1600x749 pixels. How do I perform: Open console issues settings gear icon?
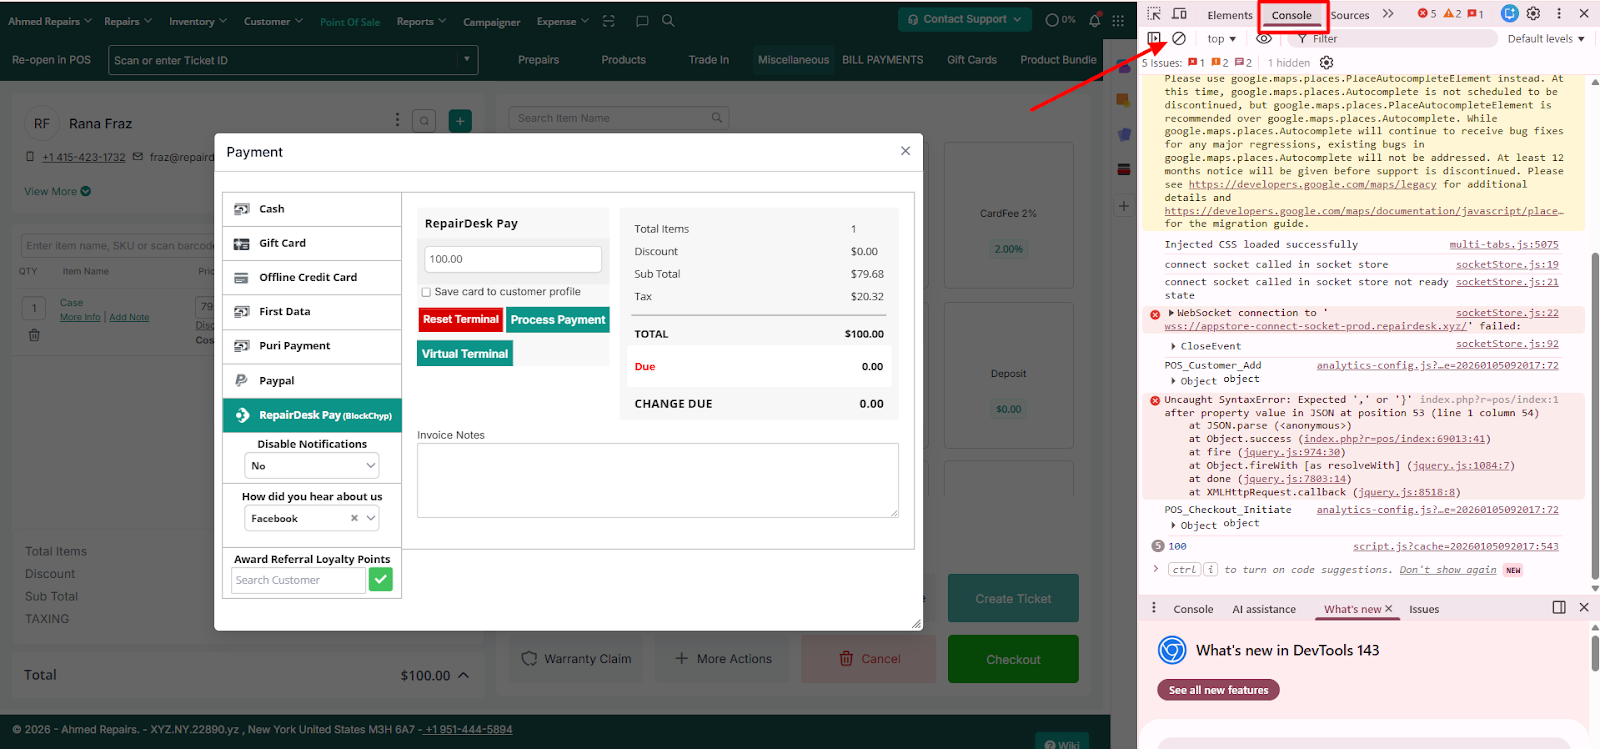coord(1326,62)
